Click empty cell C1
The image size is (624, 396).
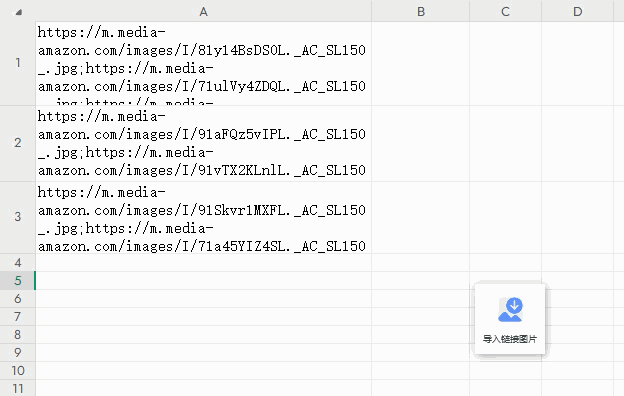(x=505, y=64)
